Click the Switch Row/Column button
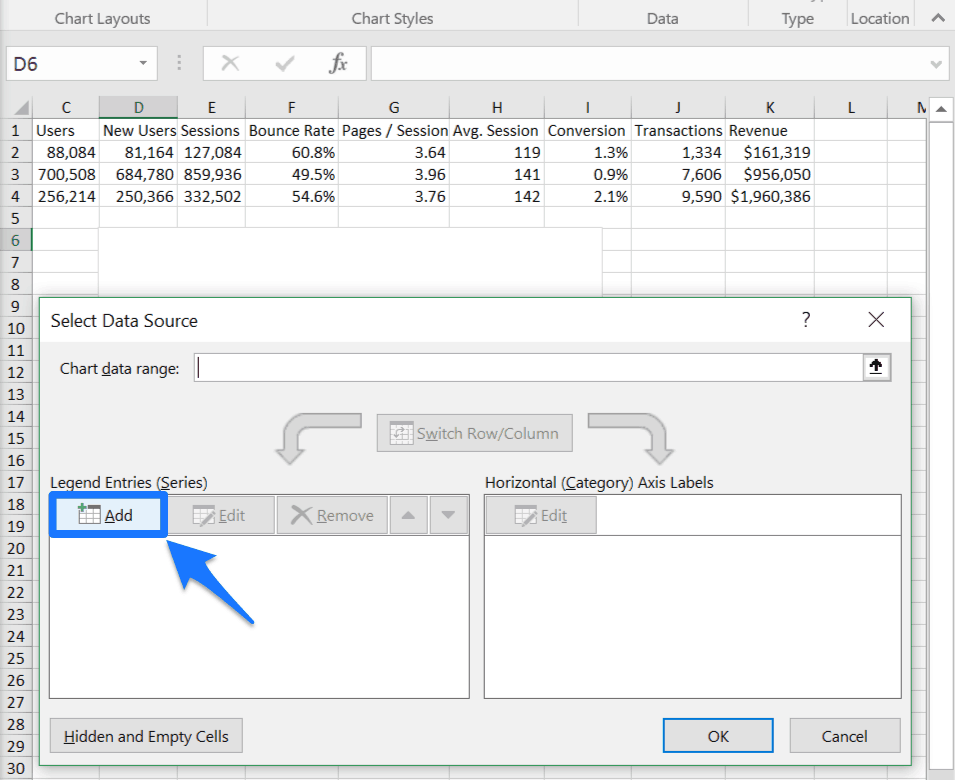Viewport: 955px width, 780px height. click(474, 433)
